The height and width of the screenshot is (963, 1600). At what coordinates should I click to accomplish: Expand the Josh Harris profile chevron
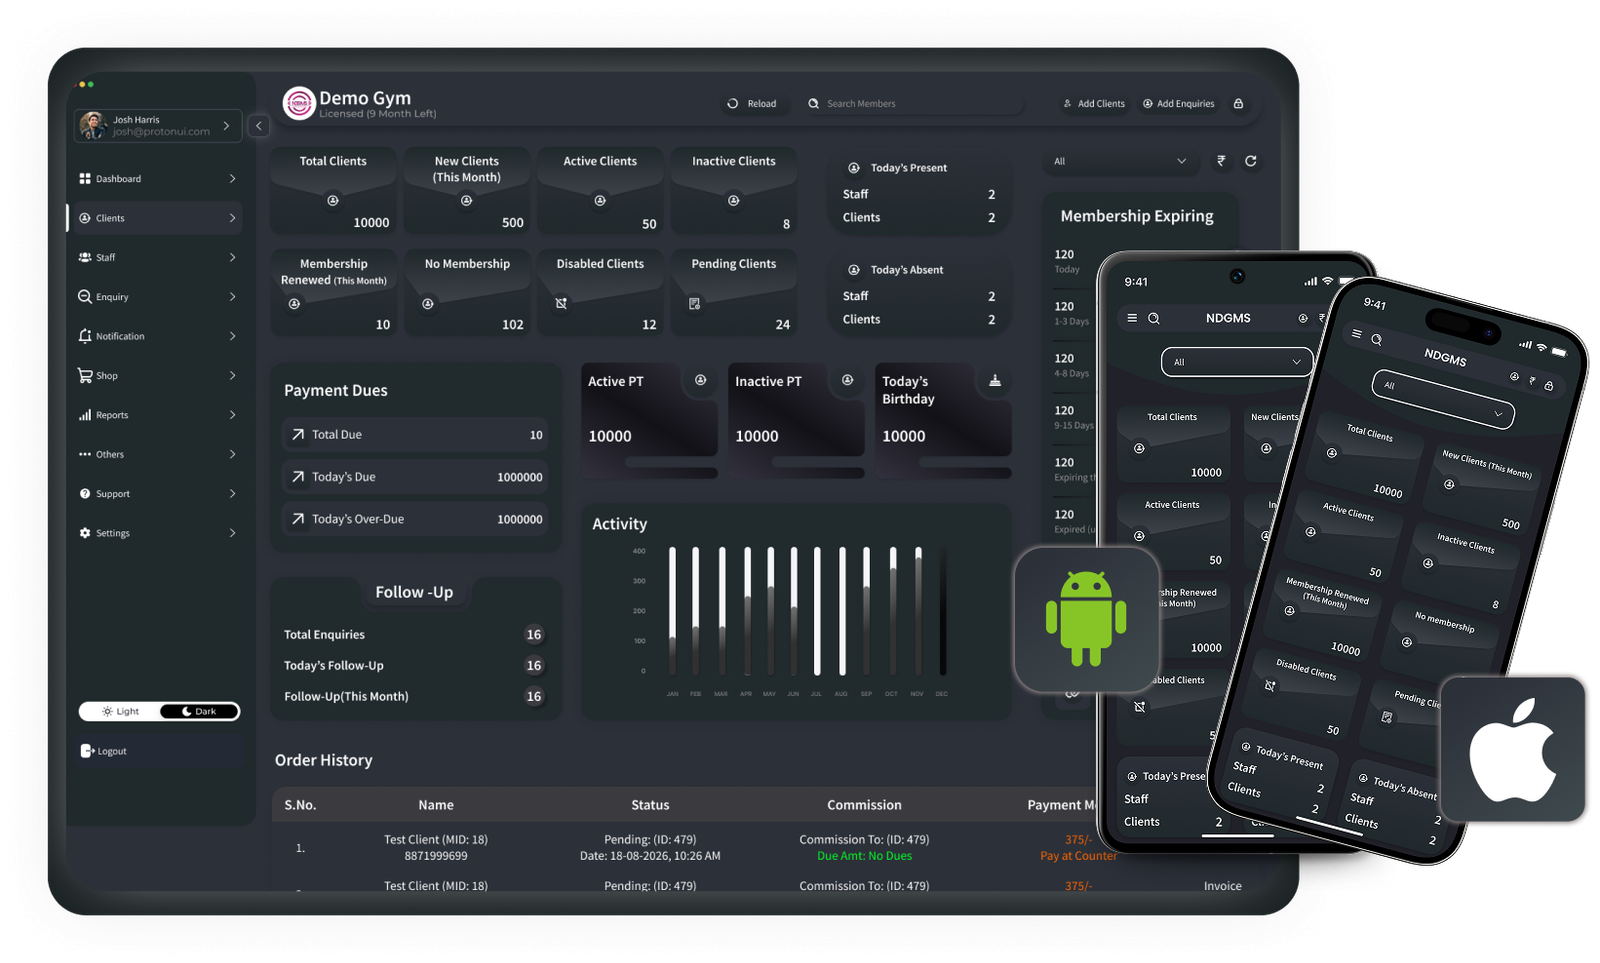226,125
